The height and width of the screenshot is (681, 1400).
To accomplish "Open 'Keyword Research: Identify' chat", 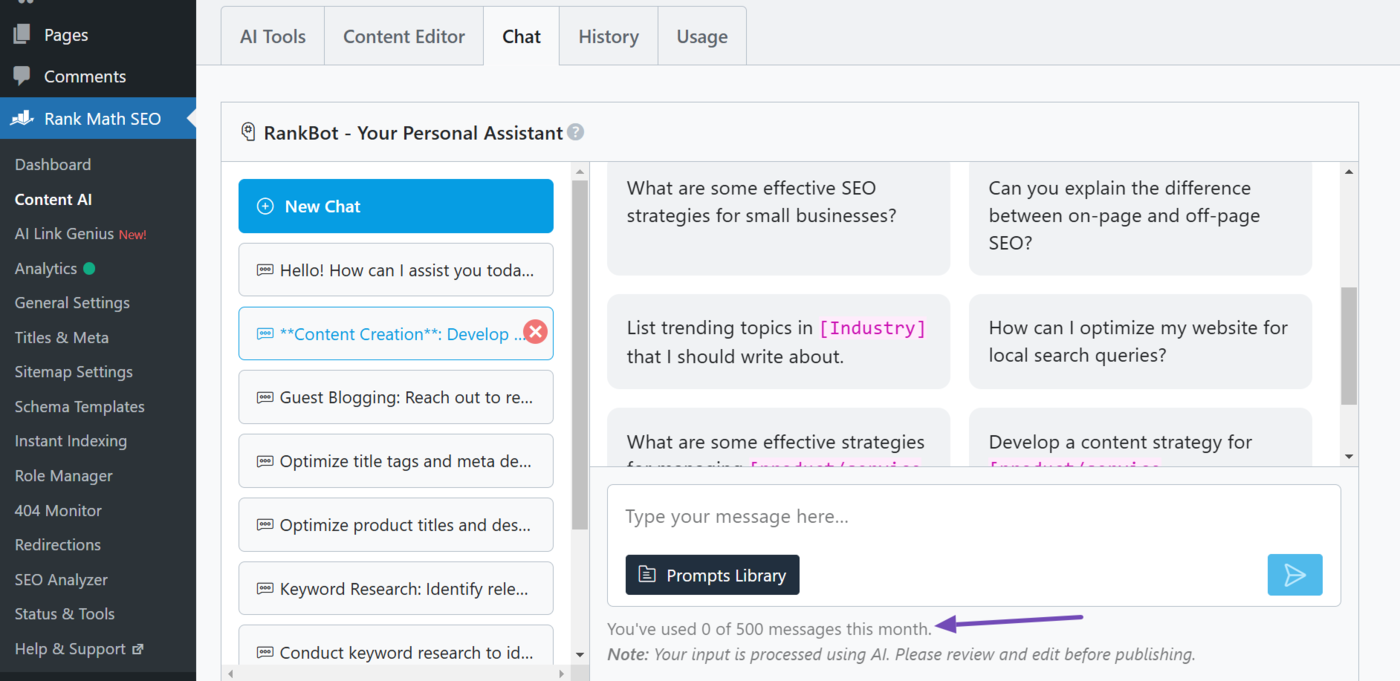I will click(x=396, y=589).
